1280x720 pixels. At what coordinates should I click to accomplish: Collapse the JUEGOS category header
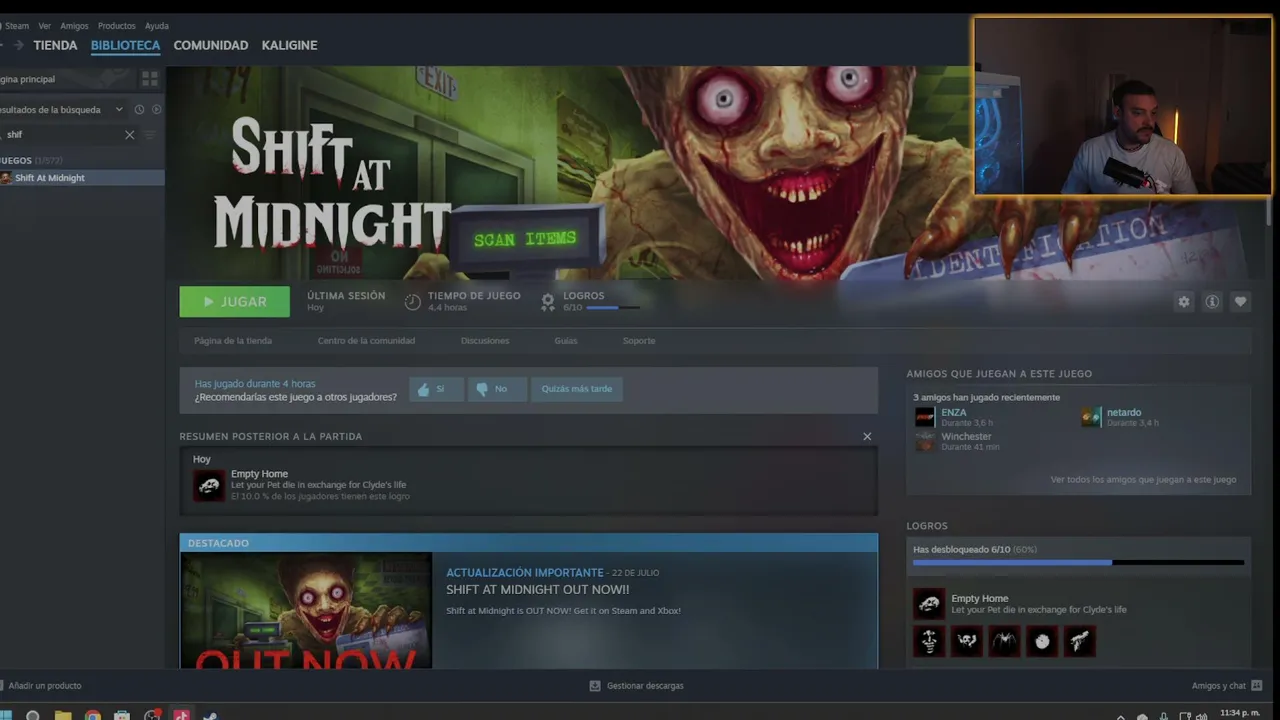point(32,161)
